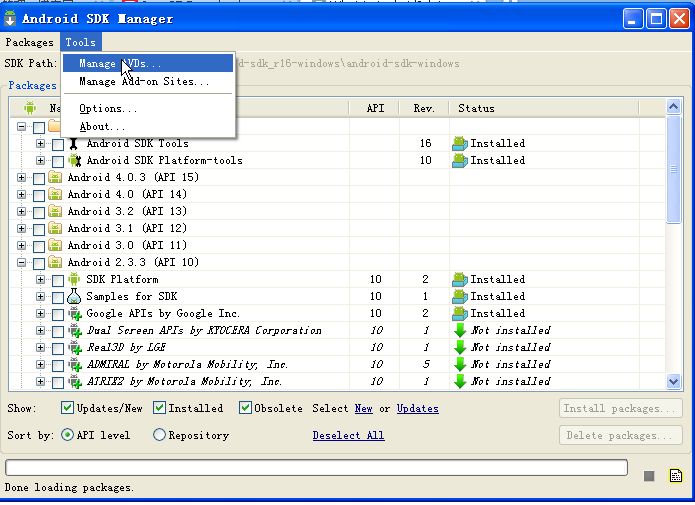Screen dimensions: 695x505
Task: Click the Real3D by LGE add-on icon
Action: (75, 348)
